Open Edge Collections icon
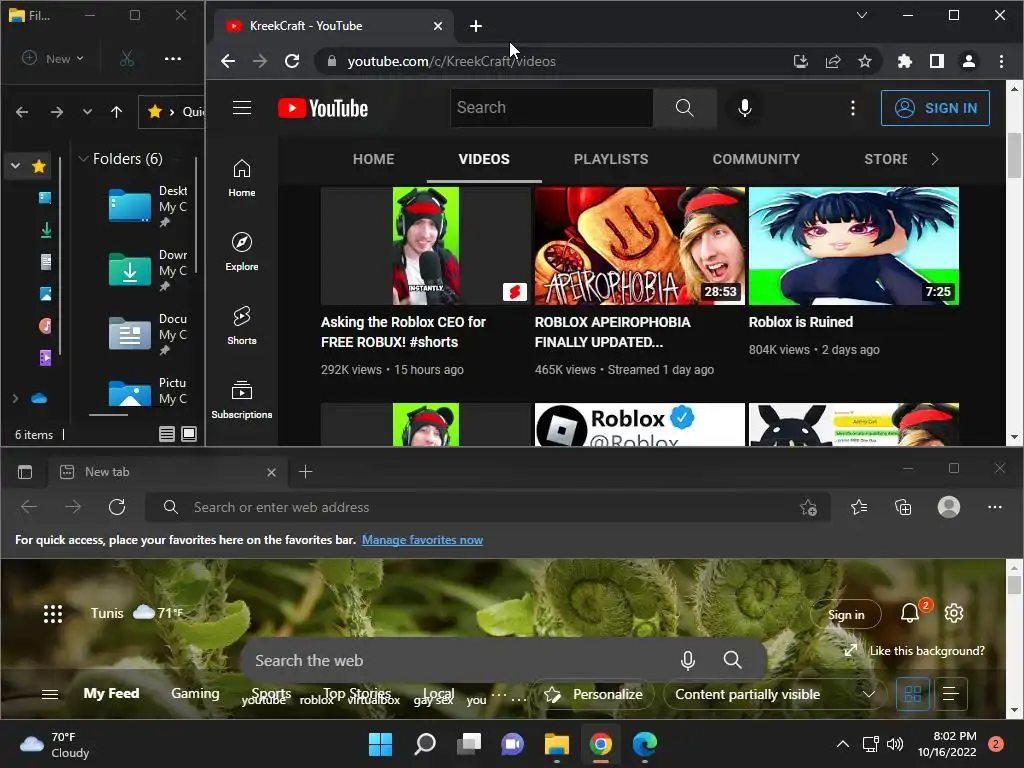Image resolution: width=1024 pixels, height=768 pixels. coord(903,507)
